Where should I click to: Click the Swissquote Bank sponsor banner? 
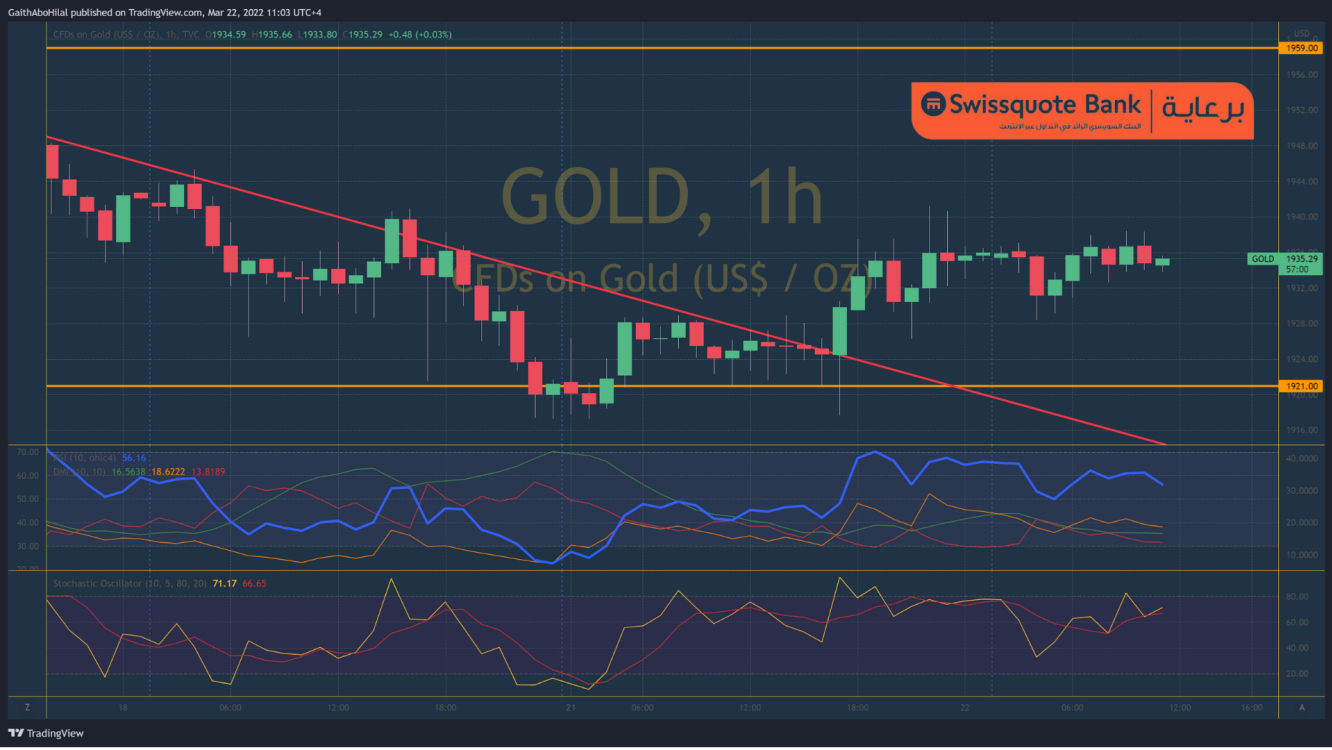(1082, 111)
